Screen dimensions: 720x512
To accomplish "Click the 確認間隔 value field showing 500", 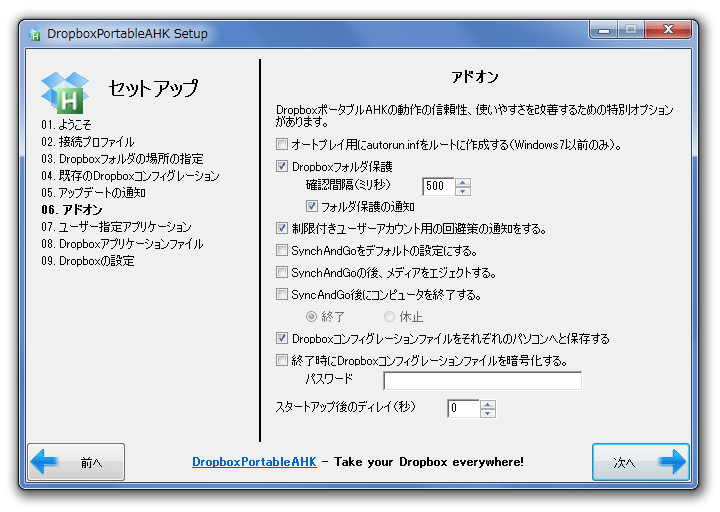I will pos(439,186).
